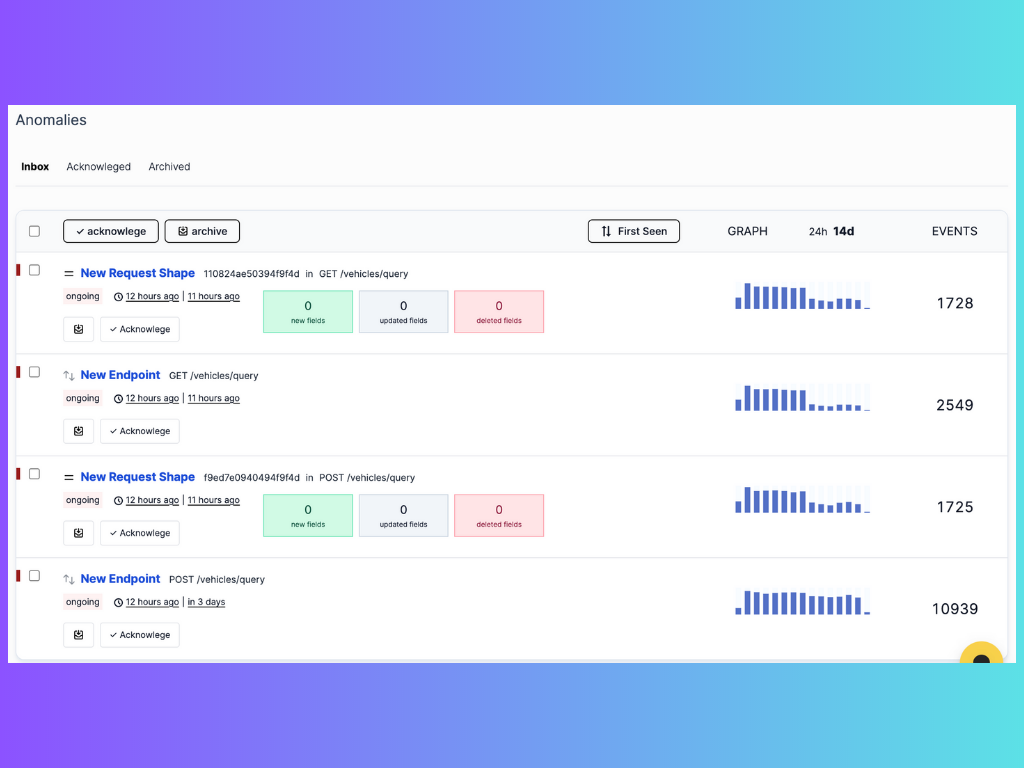
Task: Switch to the Acknowledged tab
Action: pos(98,166)
